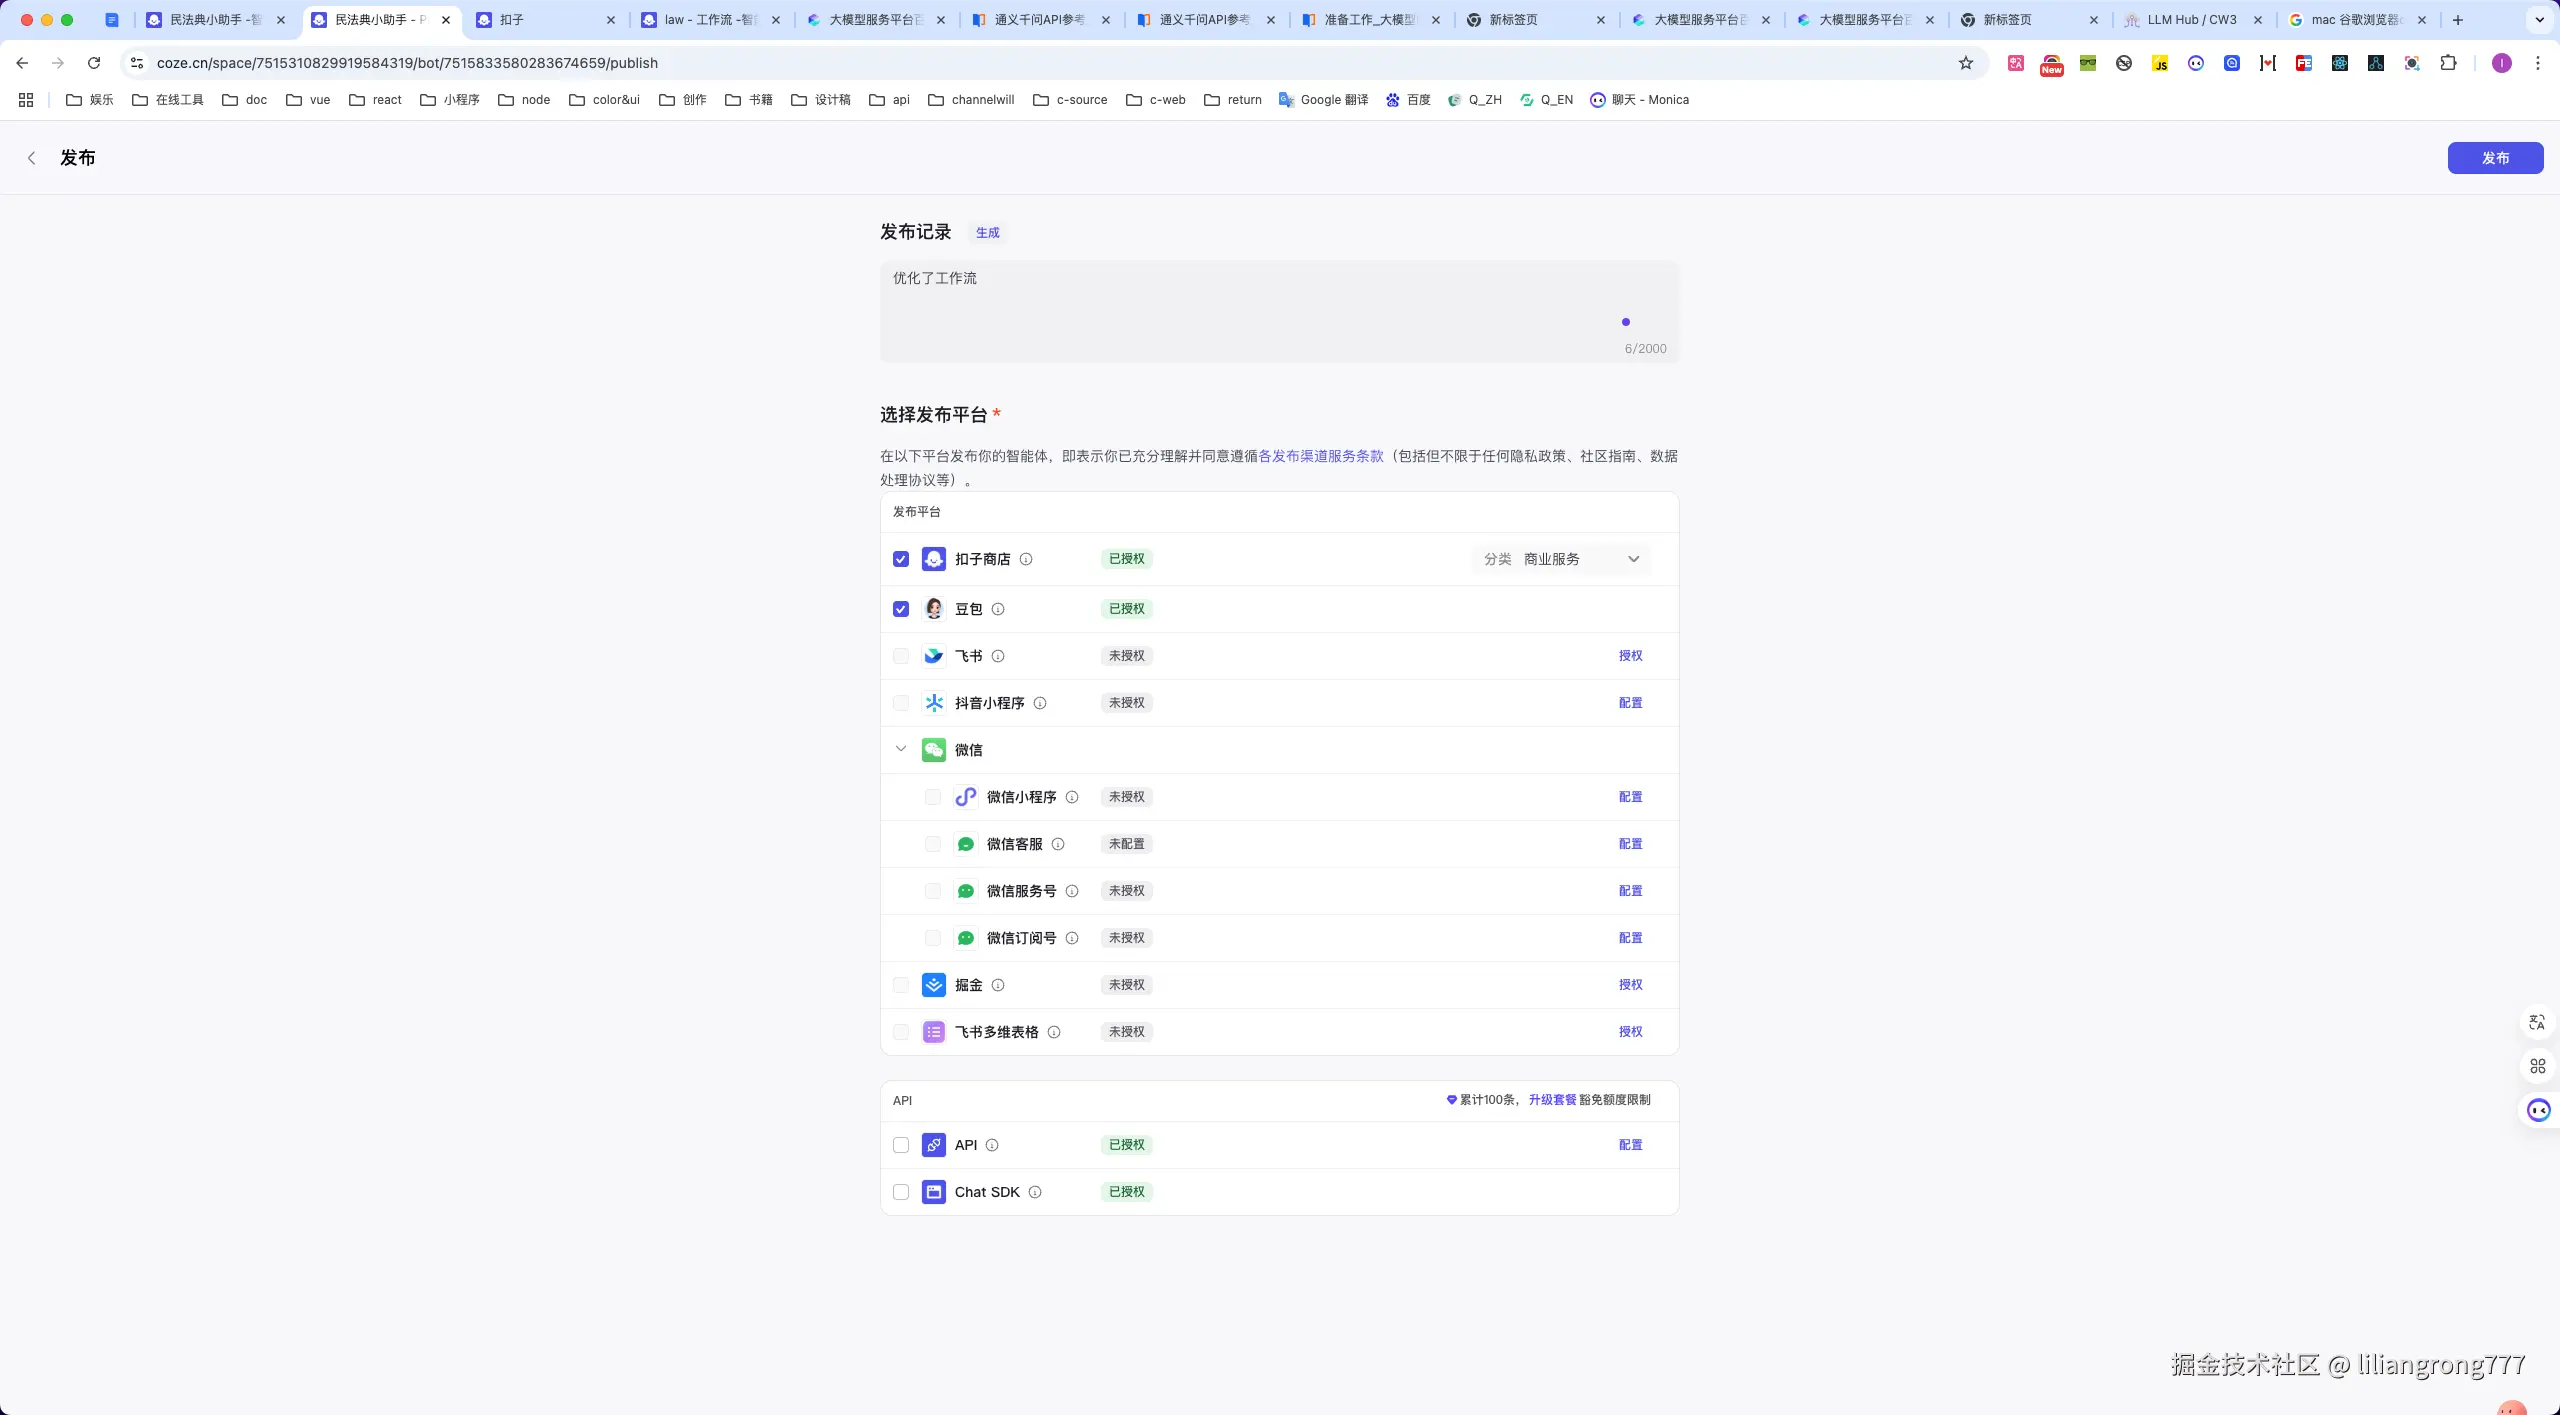This screenshot has width=2560, height=1415.
Task: Click info icon next to 扣子商店
Action: coord(1026,559)
